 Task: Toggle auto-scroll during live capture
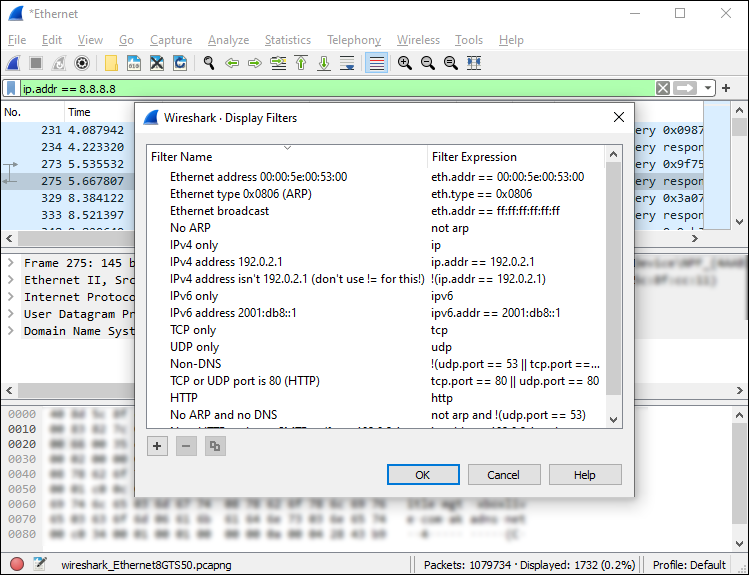coord(347,63)
